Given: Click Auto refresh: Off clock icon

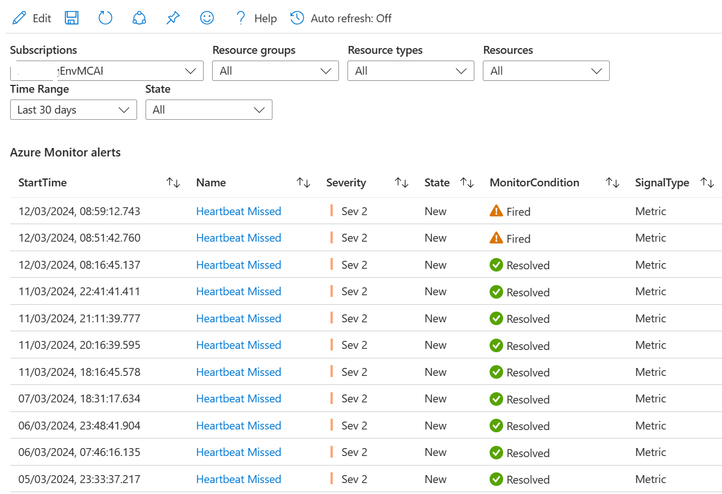Looking at the screenshot, I should pyautogui.click(x=297, y=18).
